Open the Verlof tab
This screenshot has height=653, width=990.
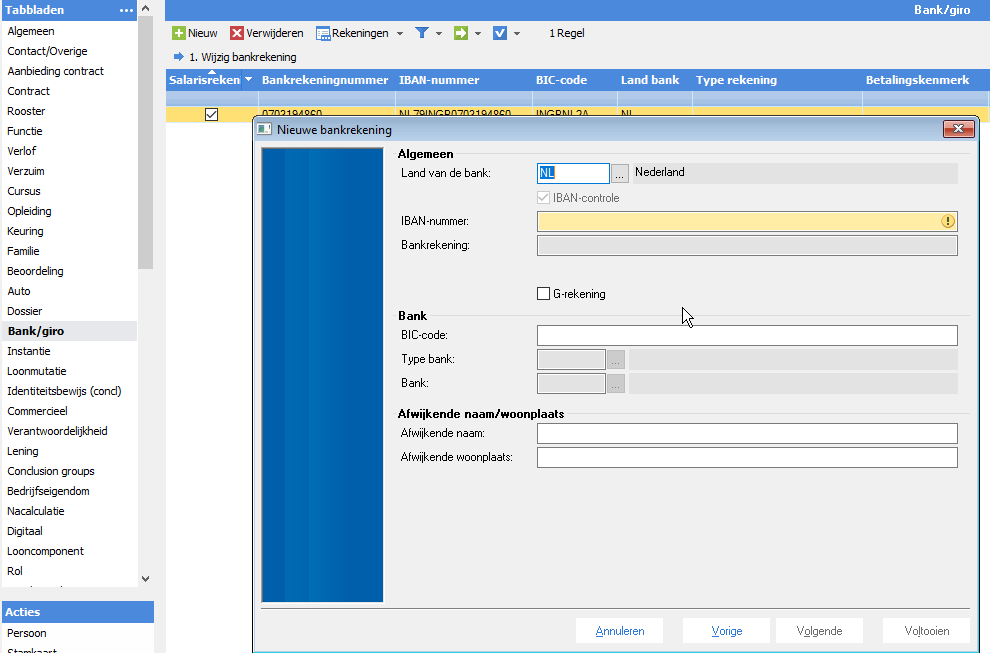coord(21,151)
